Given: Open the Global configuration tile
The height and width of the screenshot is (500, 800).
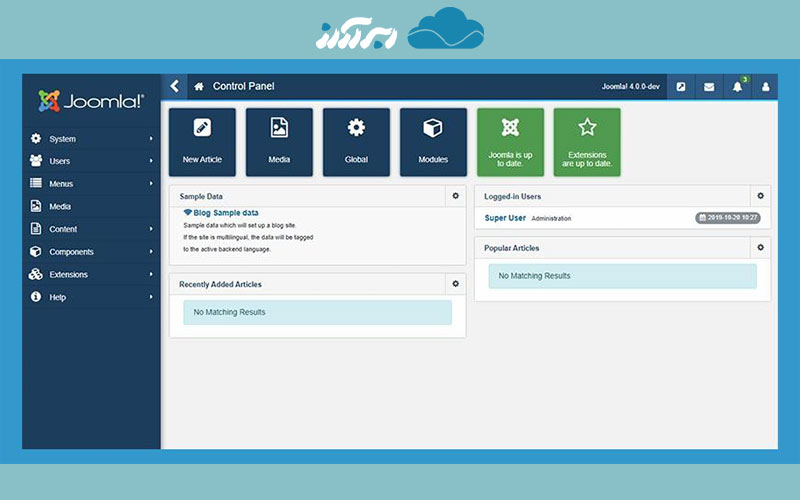Looking at the screenshot, I should tap(356, 142).
